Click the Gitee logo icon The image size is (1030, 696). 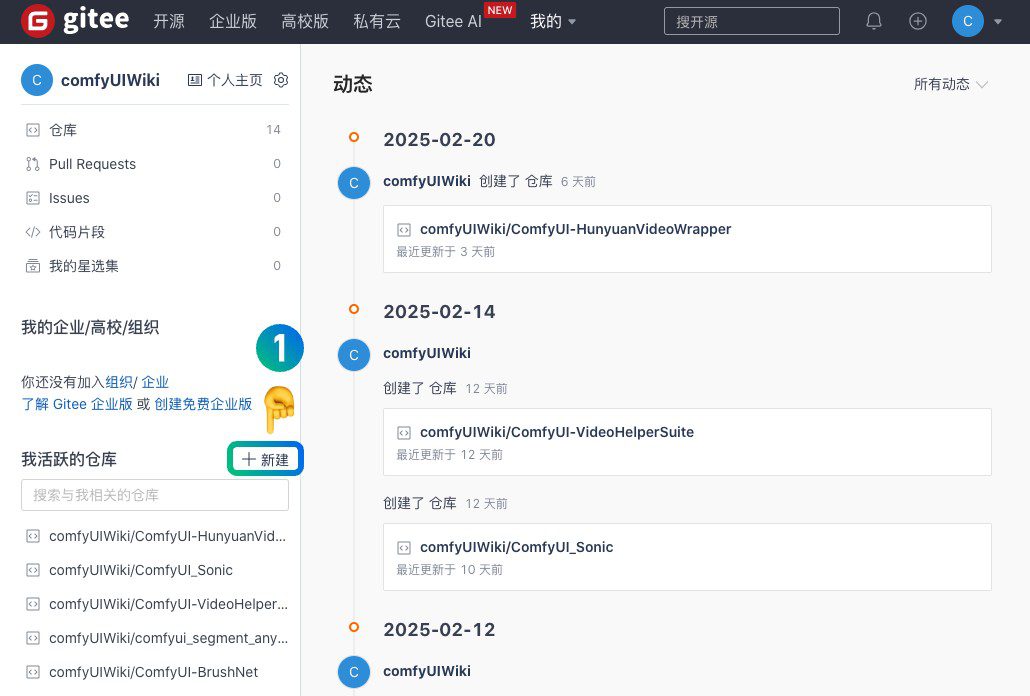point(37,21)
